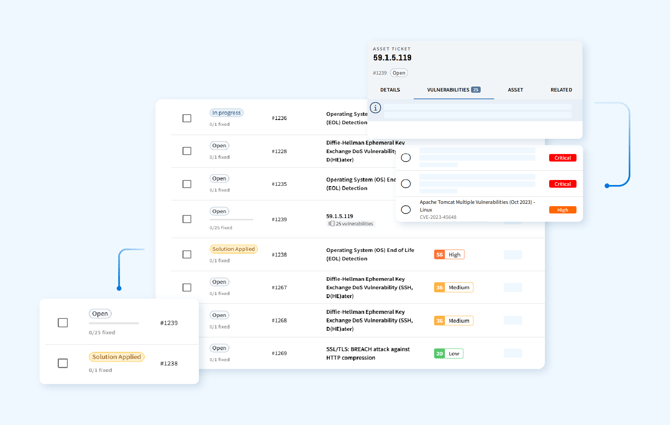Click the 56 High severity badge
Image resolution: width=670 pixels, height=425 pixels.
coord(449,255)
